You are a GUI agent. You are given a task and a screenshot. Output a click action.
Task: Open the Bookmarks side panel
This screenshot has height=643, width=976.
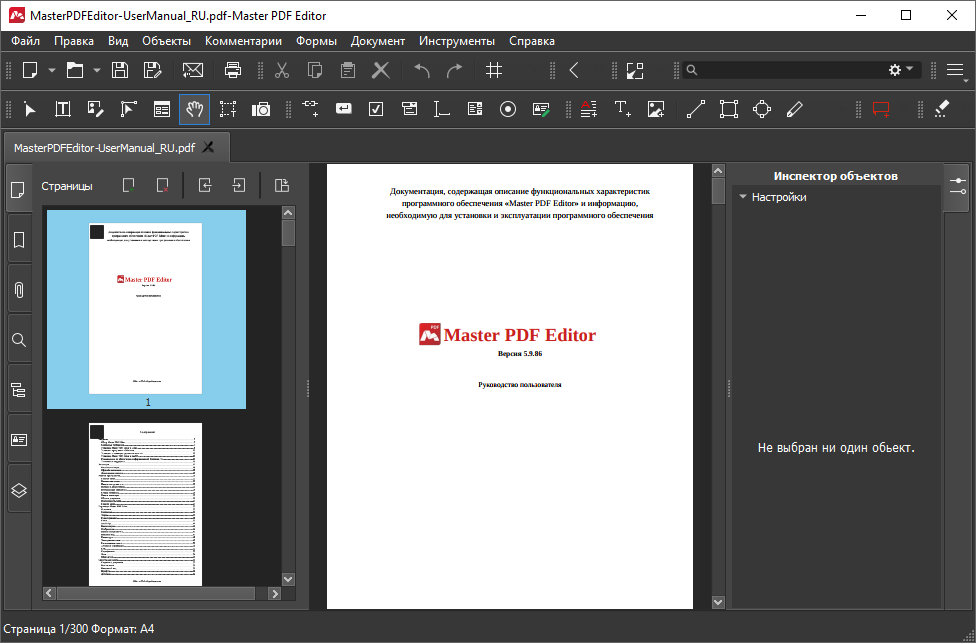point(18,240)
